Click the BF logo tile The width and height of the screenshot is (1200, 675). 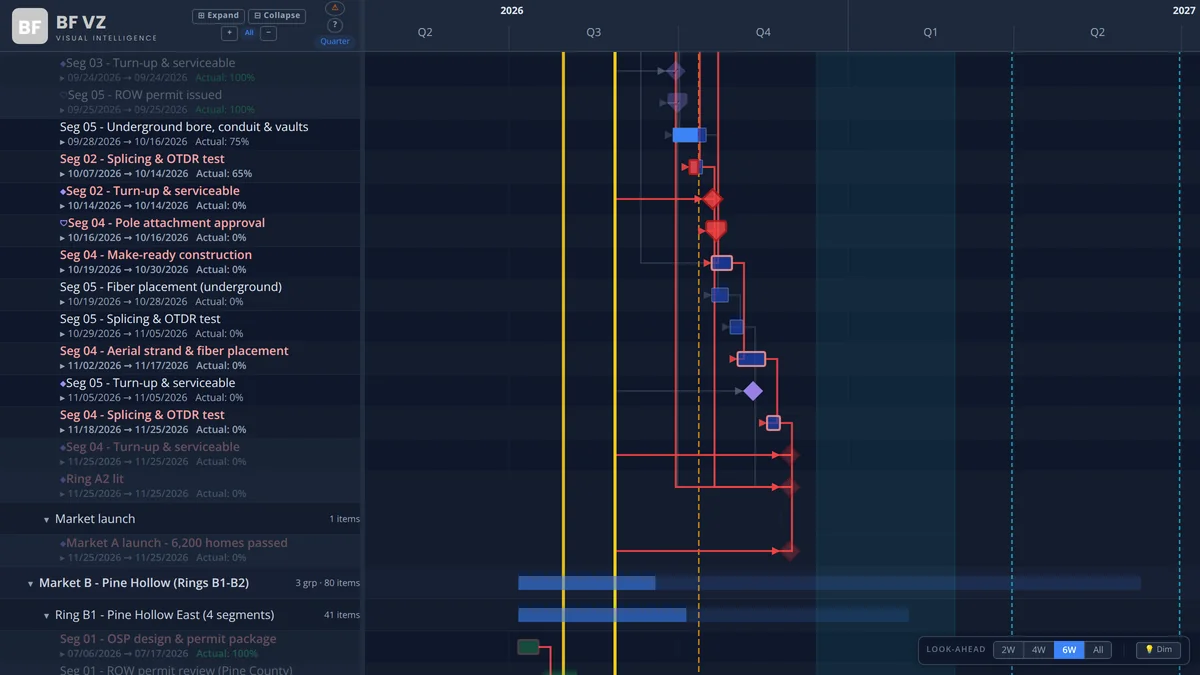click(30, 27)
